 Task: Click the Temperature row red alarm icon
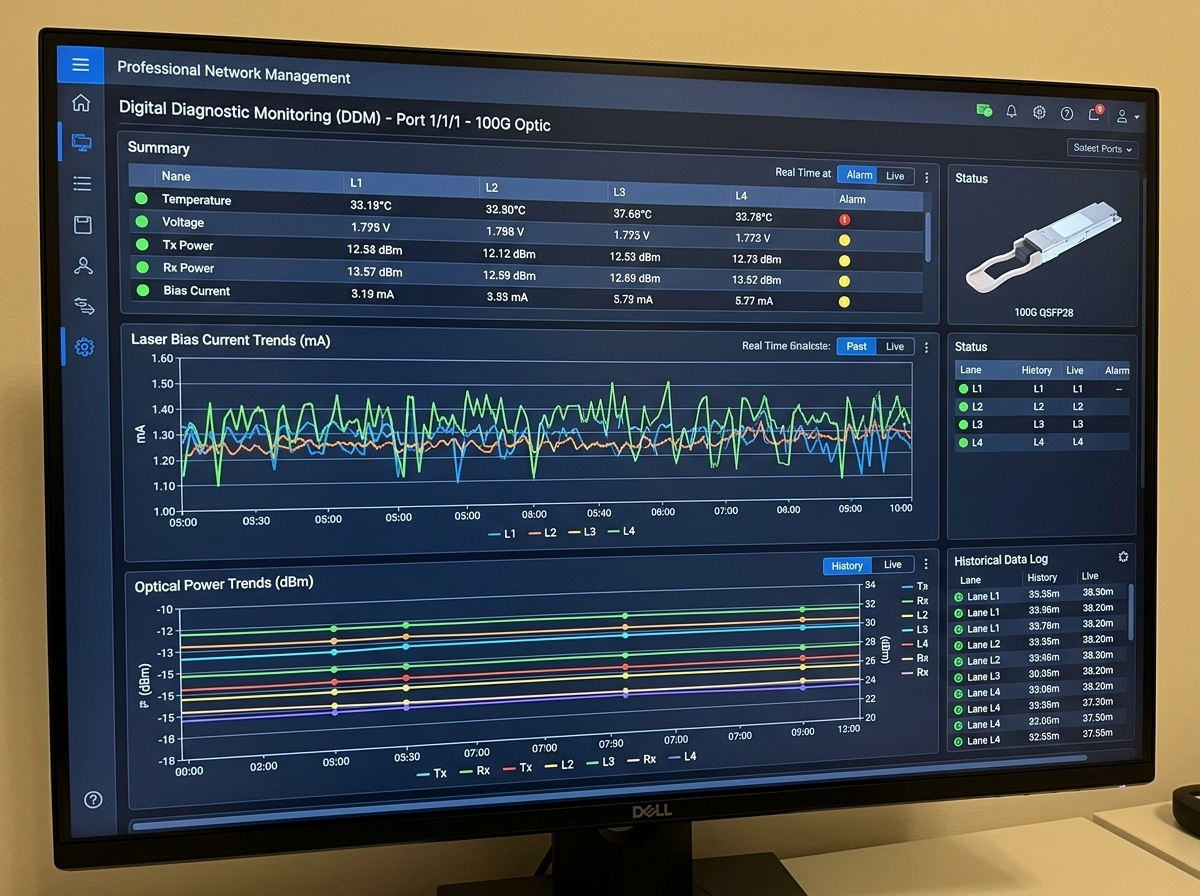[845, 220]
